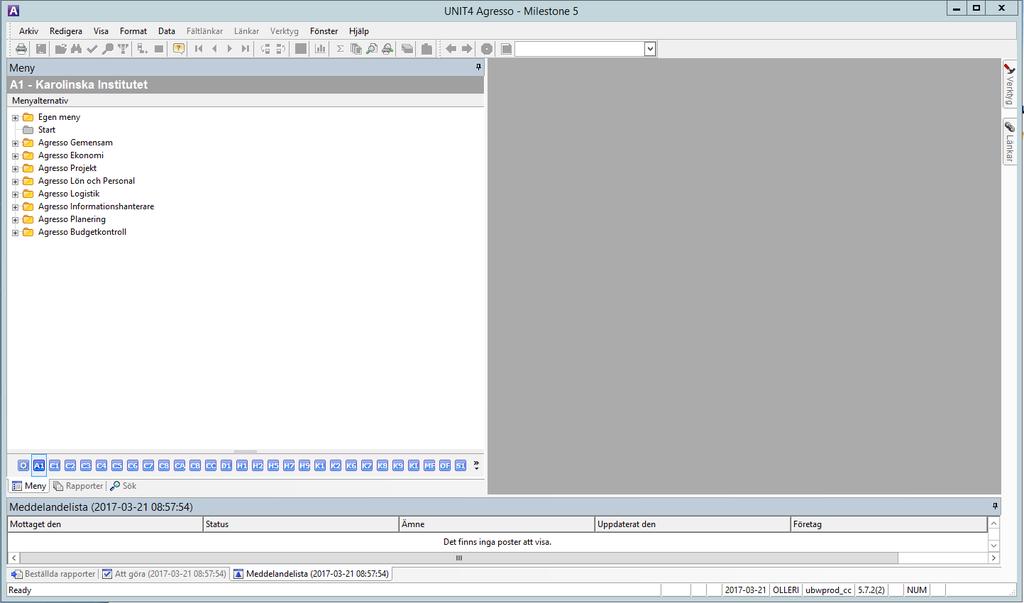Screen dimensions: 1024x603
Task: Go to next record arrow icon
Action: coord(229,49)
